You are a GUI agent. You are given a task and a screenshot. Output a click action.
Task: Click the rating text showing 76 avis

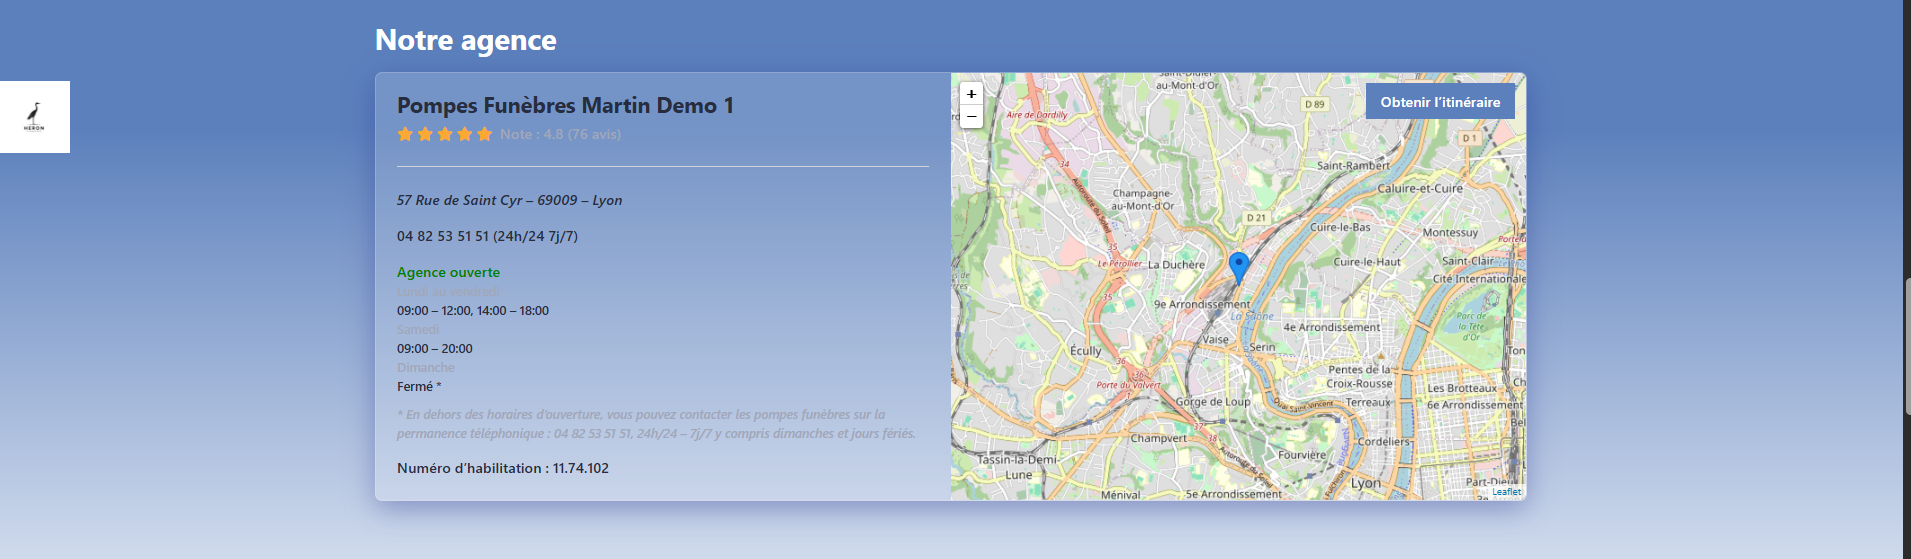[x=560, y=134]
